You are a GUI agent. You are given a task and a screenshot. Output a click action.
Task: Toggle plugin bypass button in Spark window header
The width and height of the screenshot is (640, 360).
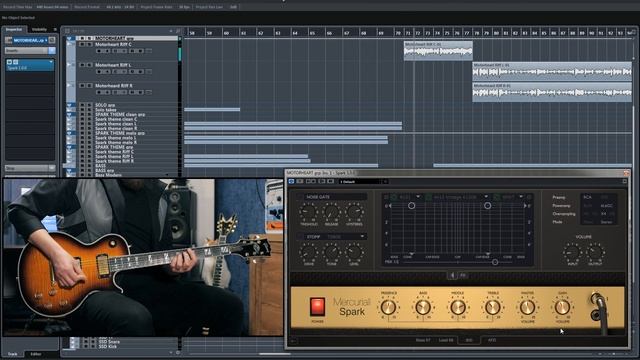point(291,181)
